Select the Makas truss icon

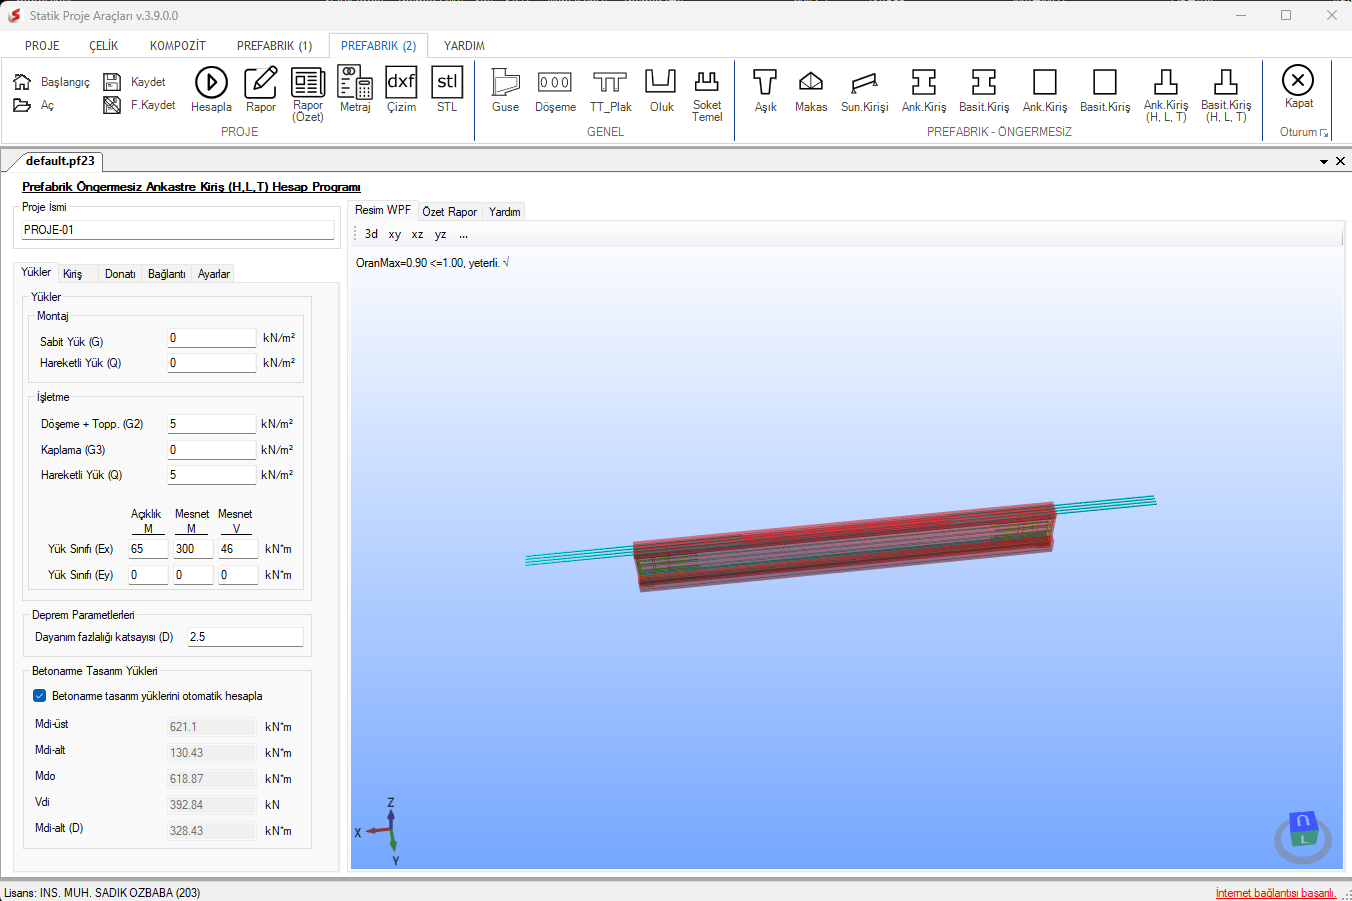pyautogui.click(x=811, y=89)
